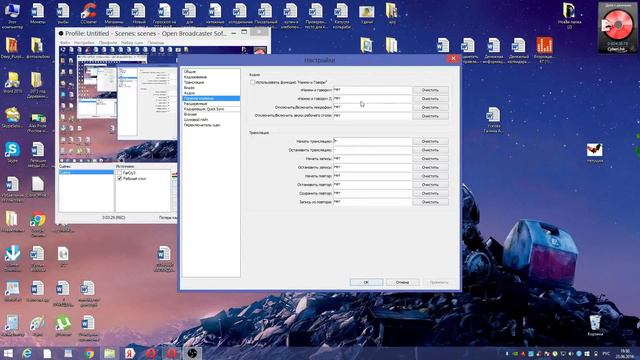Select Переключатель сцен in the settings list
Image resolution: width=640 pixels, height=360 pixels.
(211, 125)
